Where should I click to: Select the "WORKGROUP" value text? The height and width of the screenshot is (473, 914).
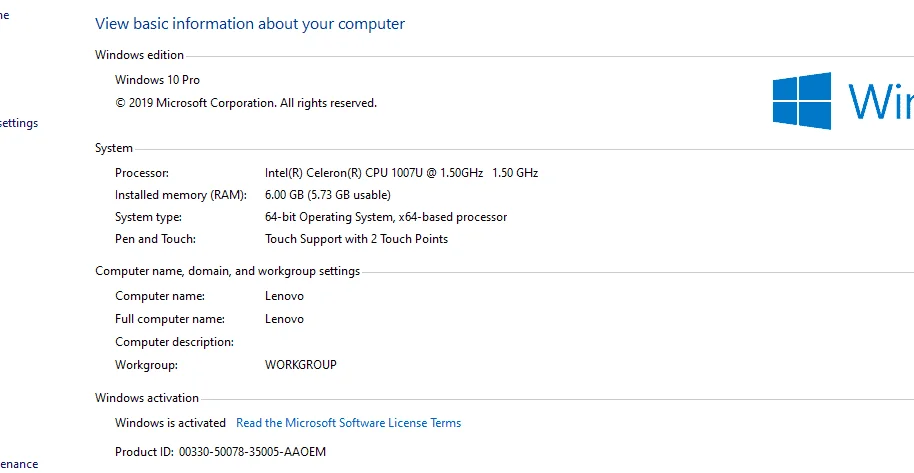coord(301,365)
